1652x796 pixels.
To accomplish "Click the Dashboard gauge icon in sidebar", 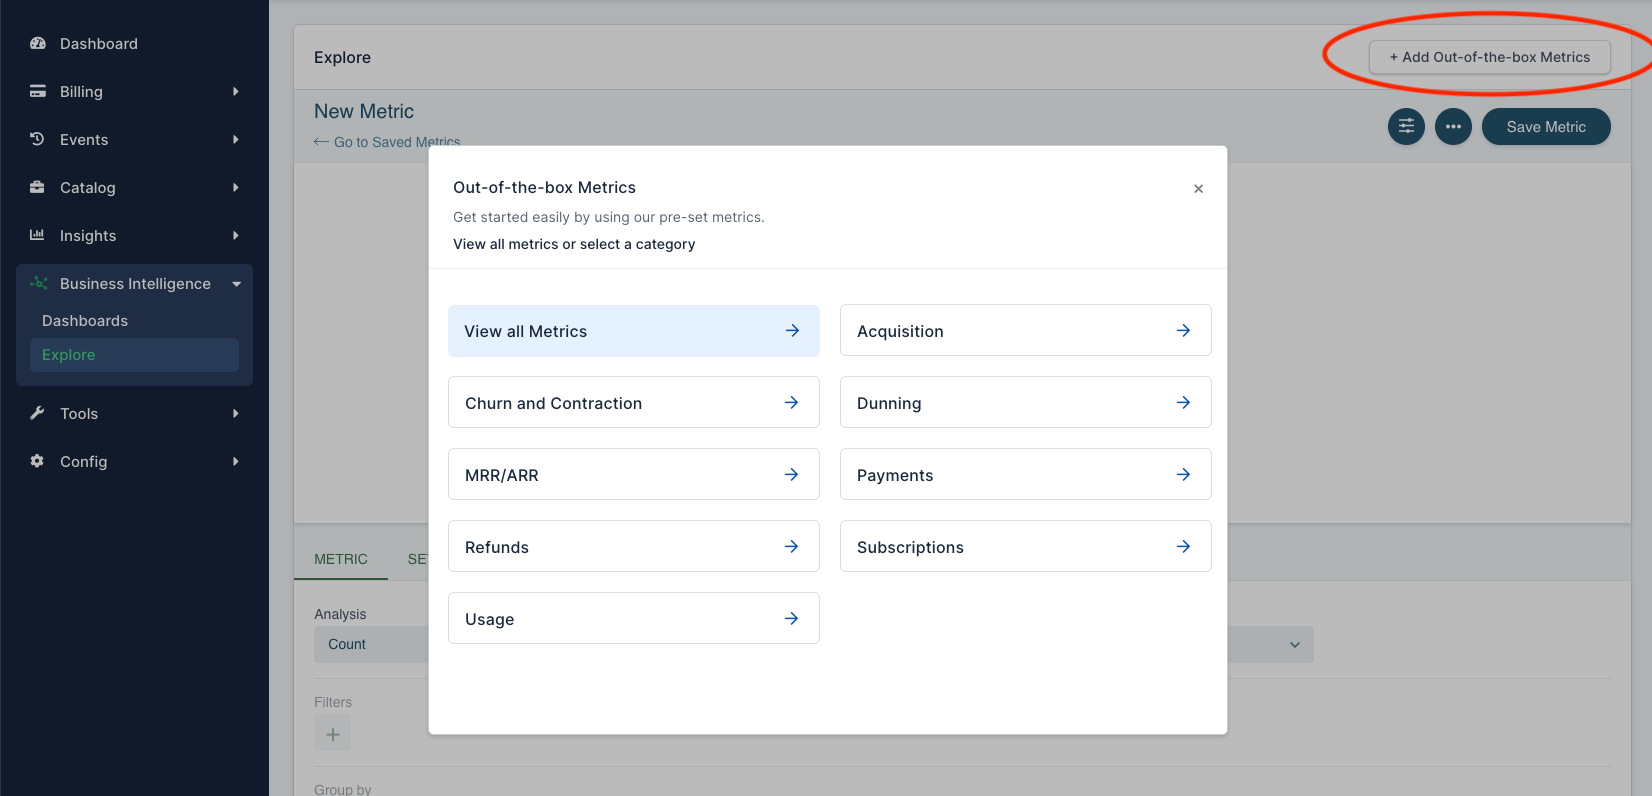I will [38, 44].
